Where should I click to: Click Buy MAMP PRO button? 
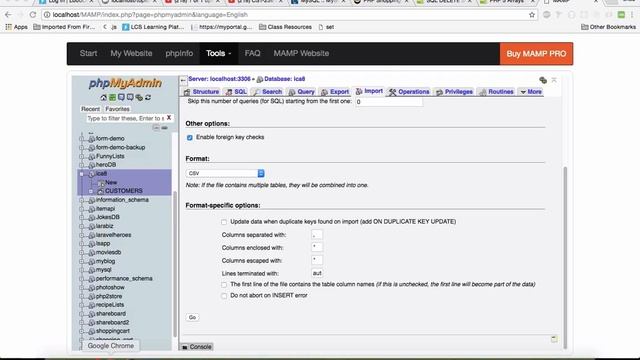pyautogui.click(x=536, y=53)
